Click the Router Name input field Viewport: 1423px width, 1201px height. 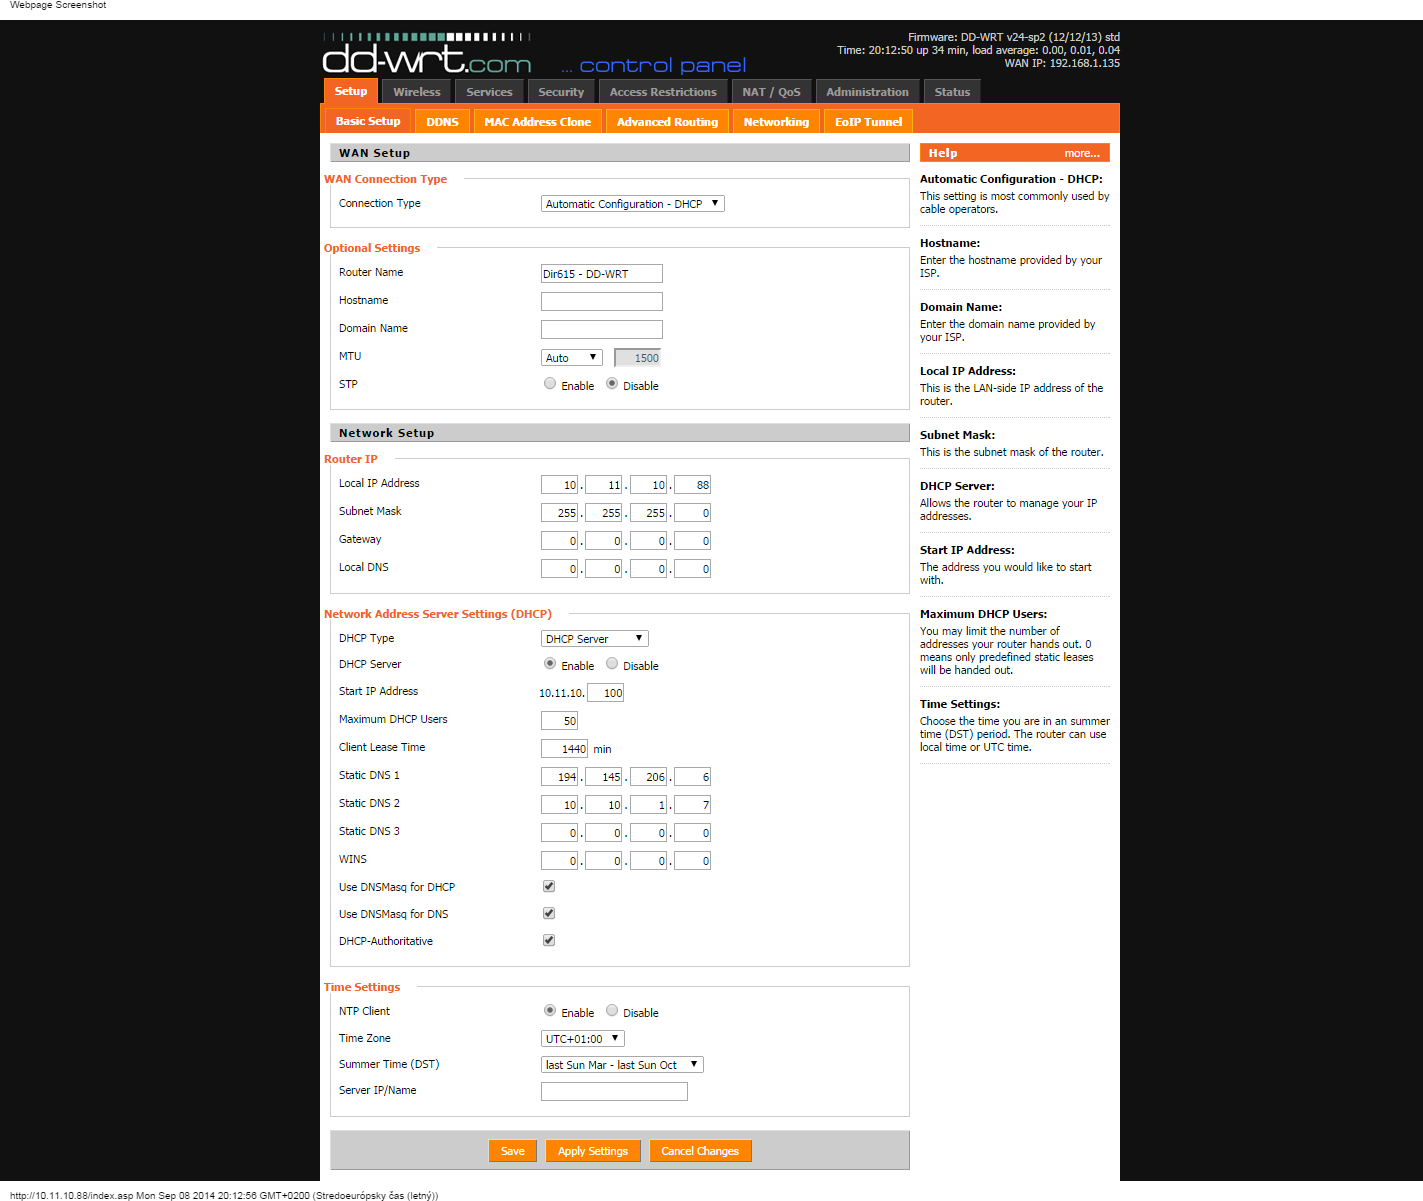[601, 273]
